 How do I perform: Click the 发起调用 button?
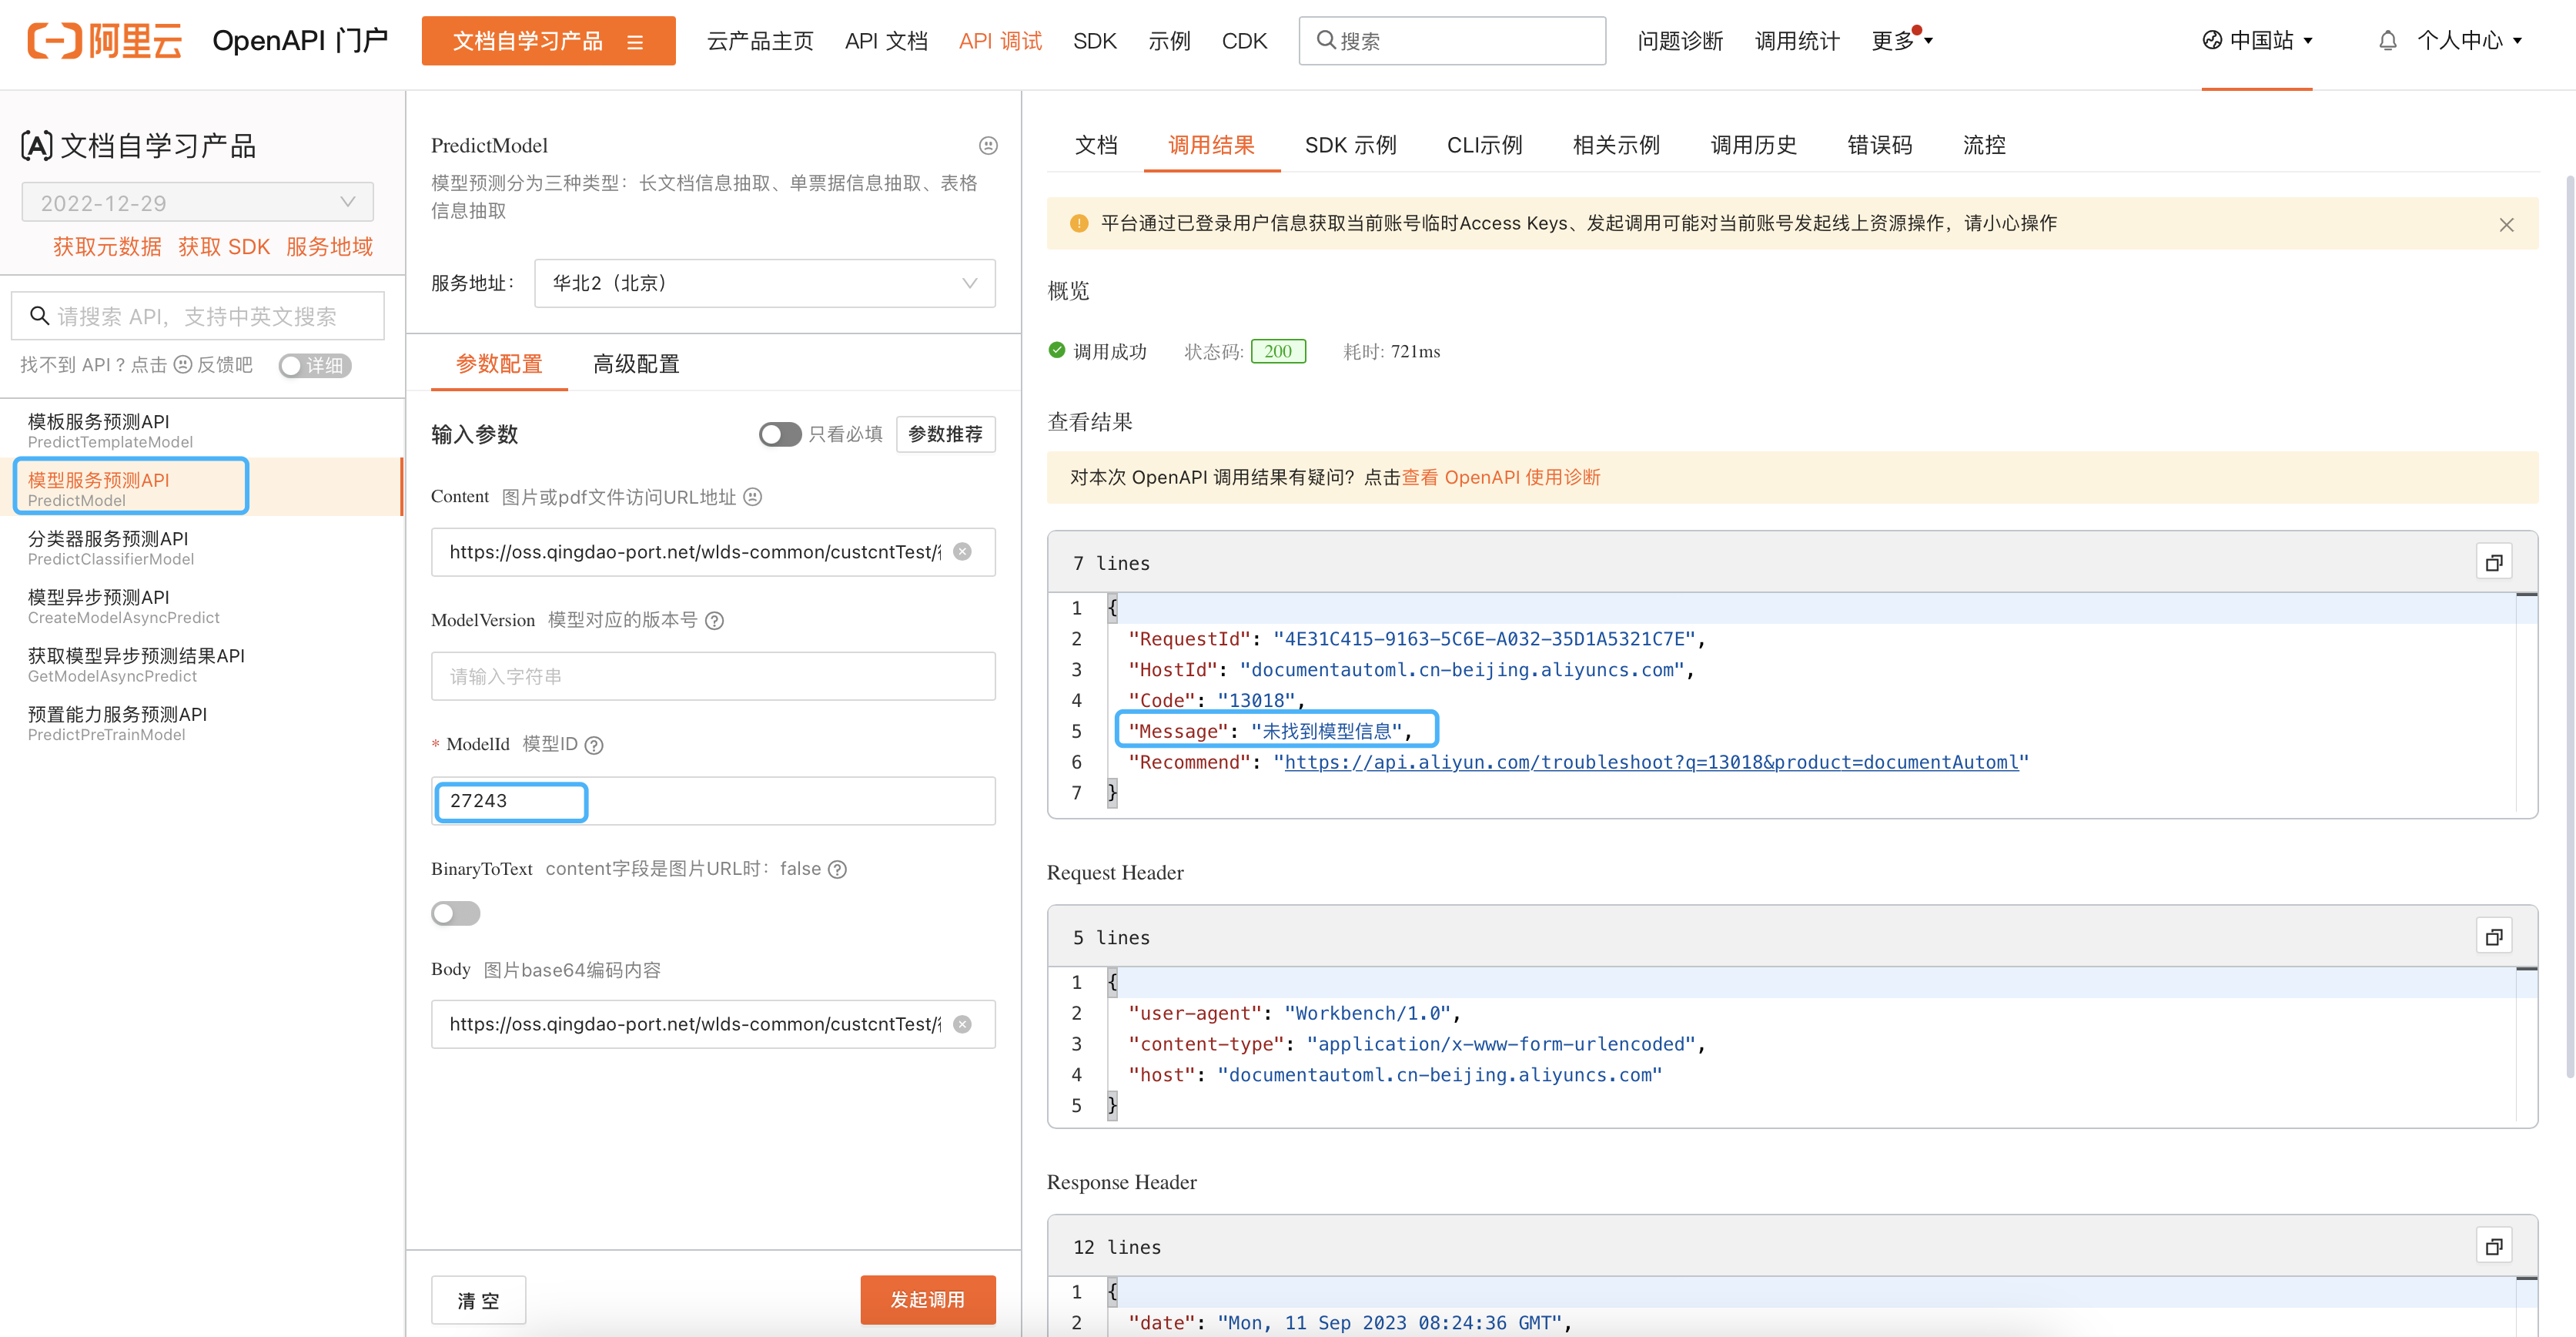tap(928, 1300)
